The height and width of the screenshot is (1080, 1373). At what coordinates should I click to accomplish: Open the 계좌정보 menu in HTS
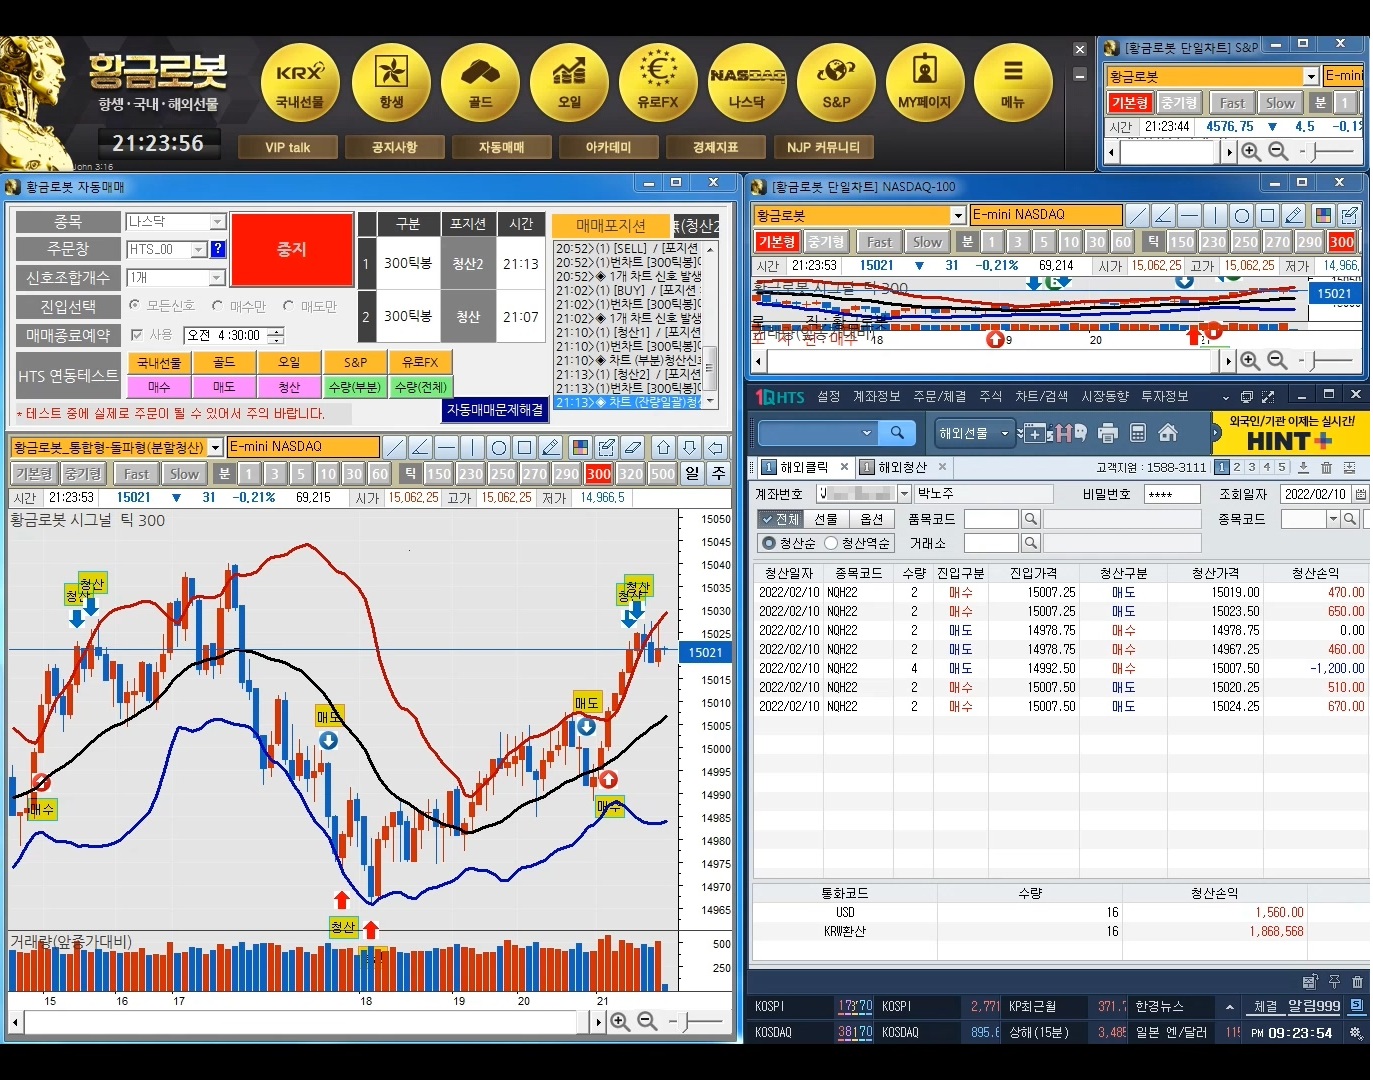click(876, 396)
